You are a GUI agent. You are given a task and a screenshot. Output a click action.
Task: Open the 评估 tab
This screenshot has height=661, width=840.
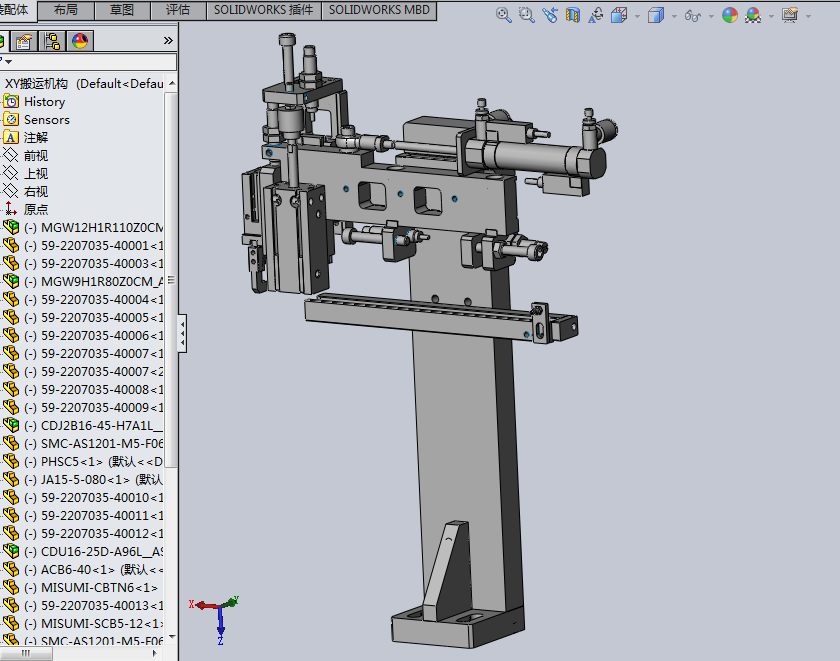[177, 10]
